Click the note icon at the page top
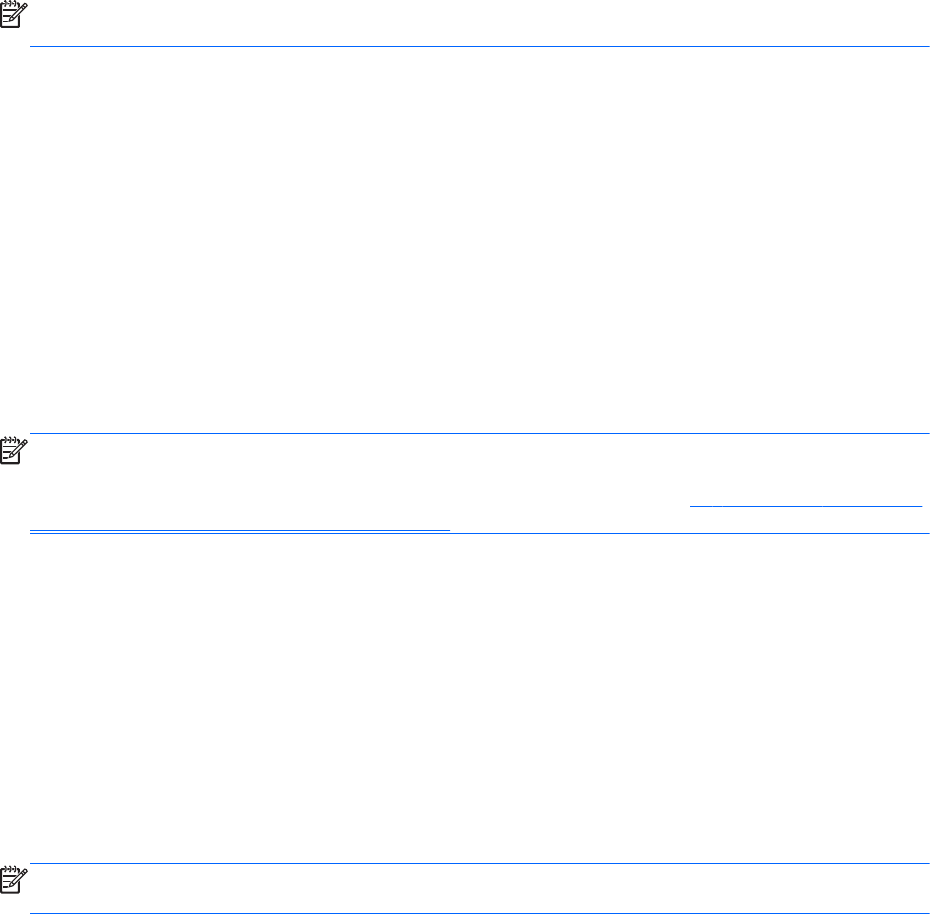This screenshot has width=930, height=914. click(14, 15)
